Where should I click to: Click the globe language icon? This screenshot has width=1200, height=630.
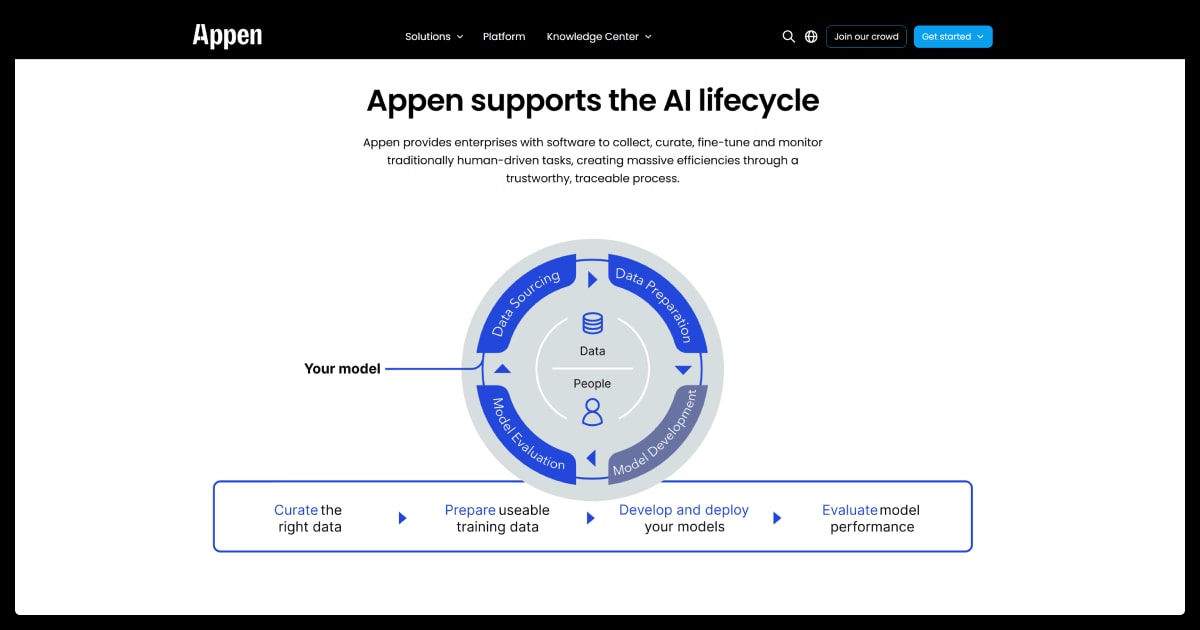coord(811,37)
